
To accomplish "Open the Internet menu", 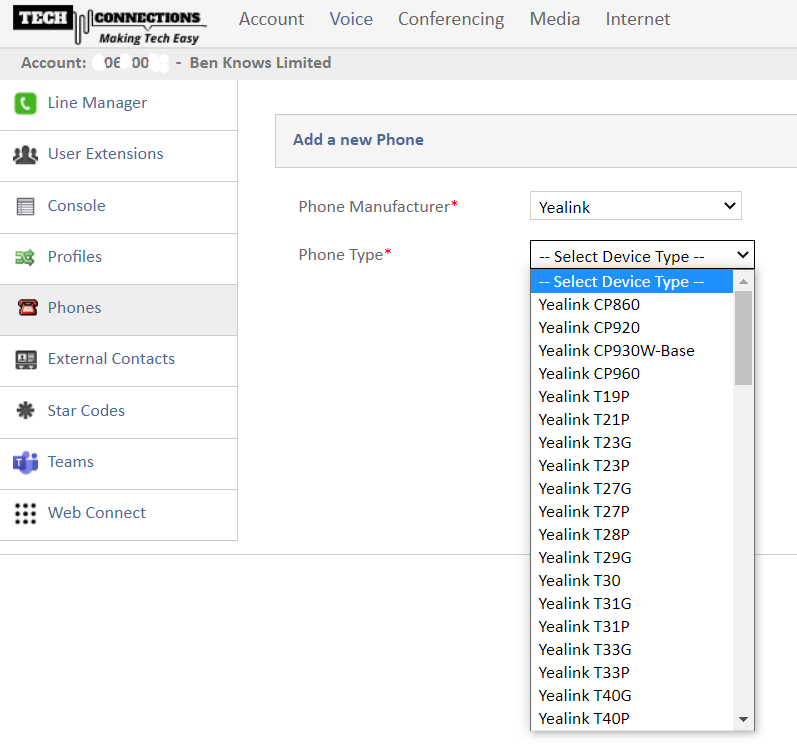I will (x=638, y=19).
